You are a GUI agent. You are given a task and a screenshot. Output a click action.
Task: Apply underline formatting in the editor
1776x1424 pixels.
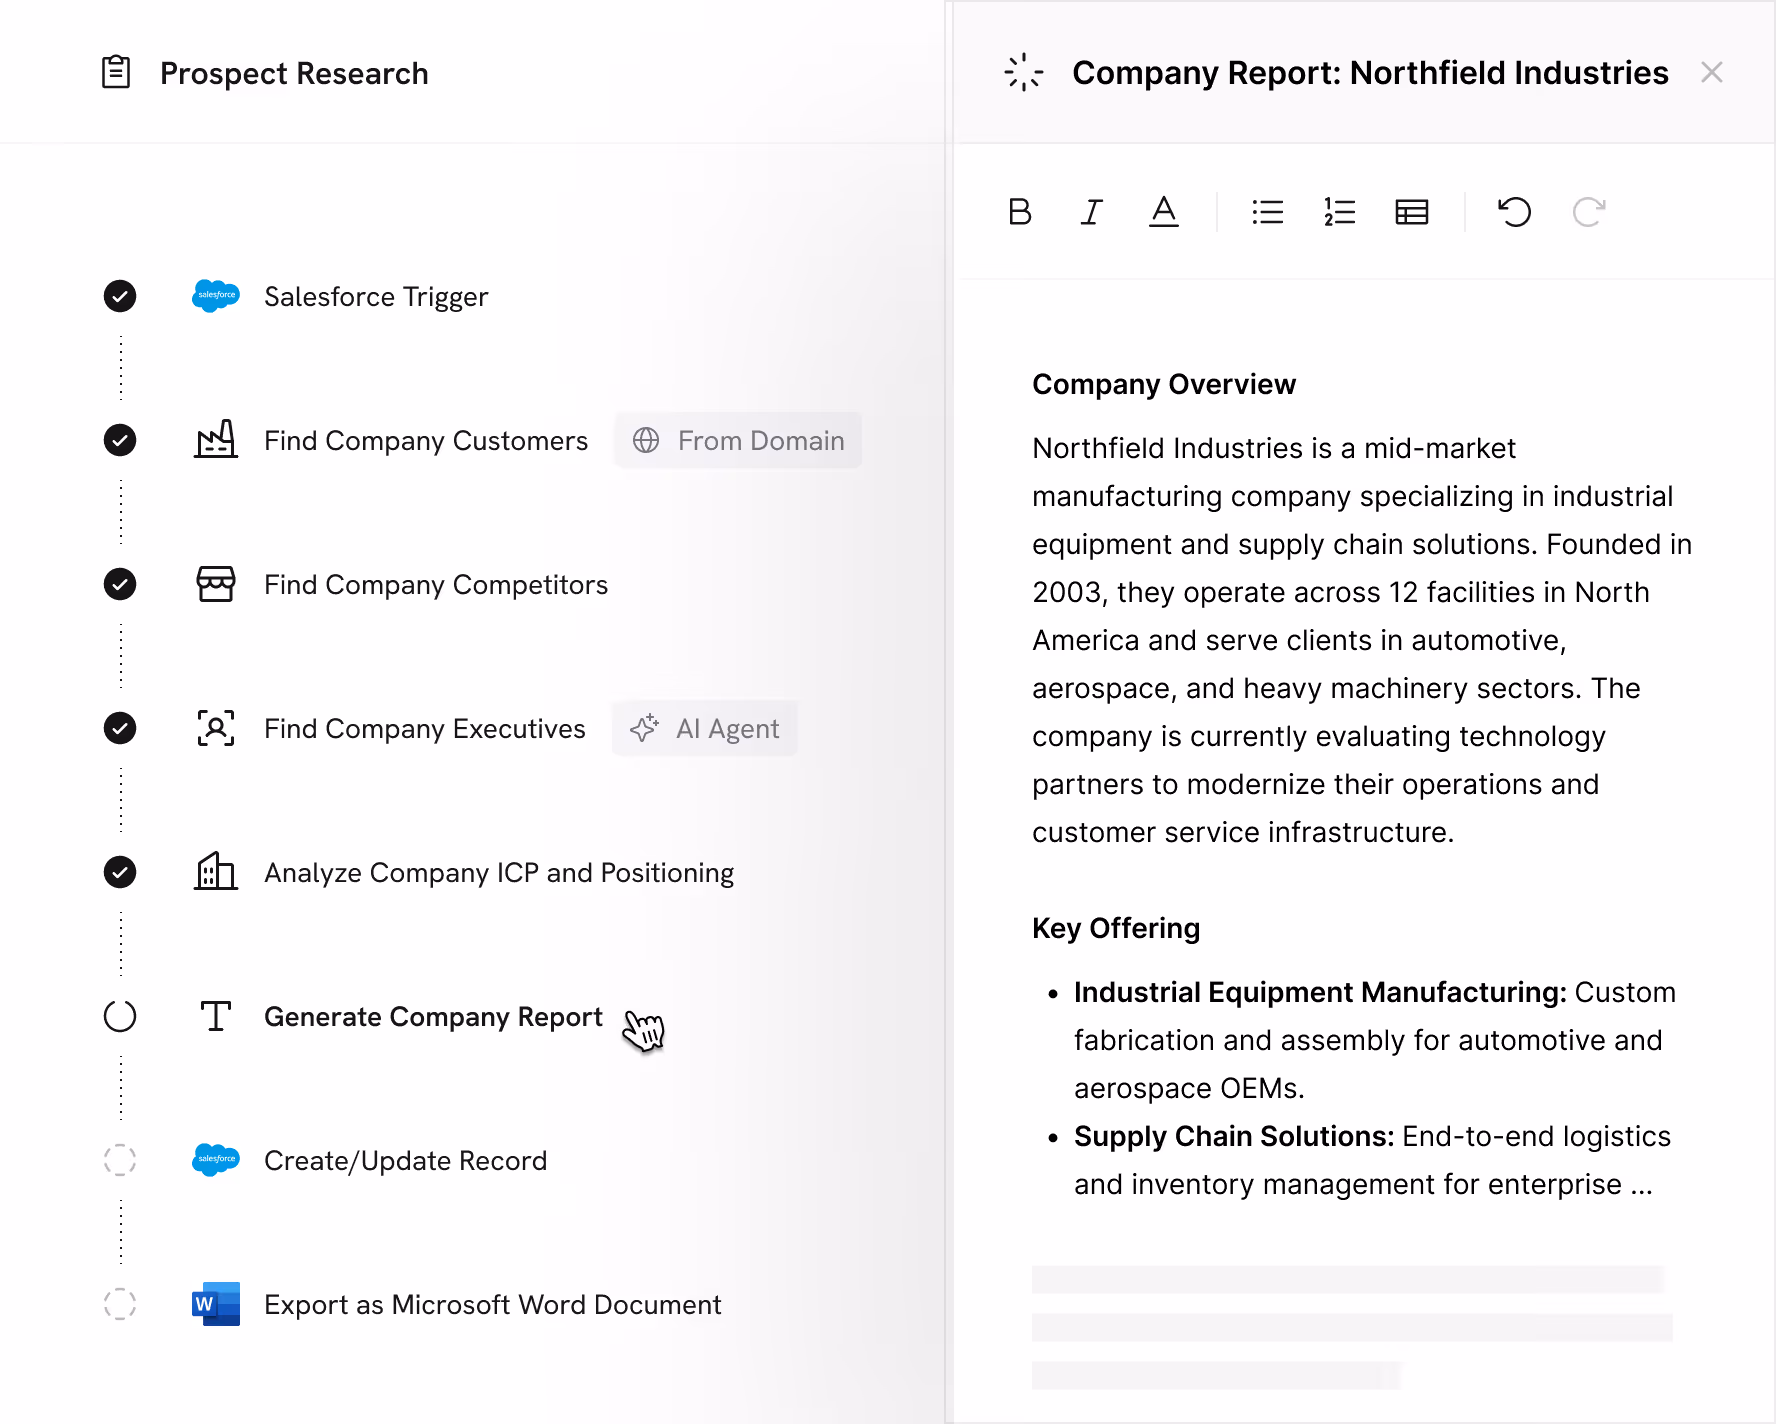click(x=1163, y=211)
